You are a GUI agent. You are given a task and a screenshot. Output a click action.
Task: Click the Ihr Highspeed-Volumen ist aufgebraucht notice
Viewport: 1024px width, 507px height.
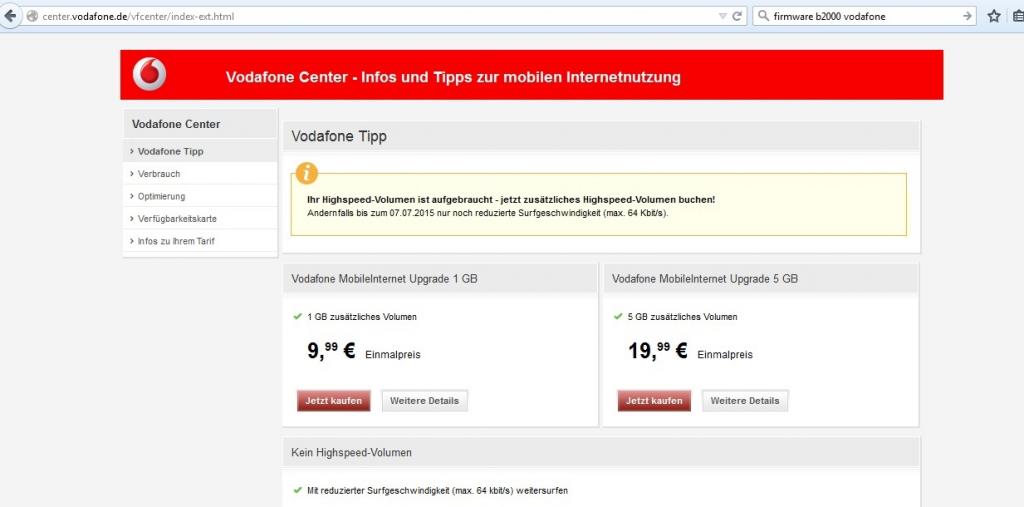(x=511, y=200)
